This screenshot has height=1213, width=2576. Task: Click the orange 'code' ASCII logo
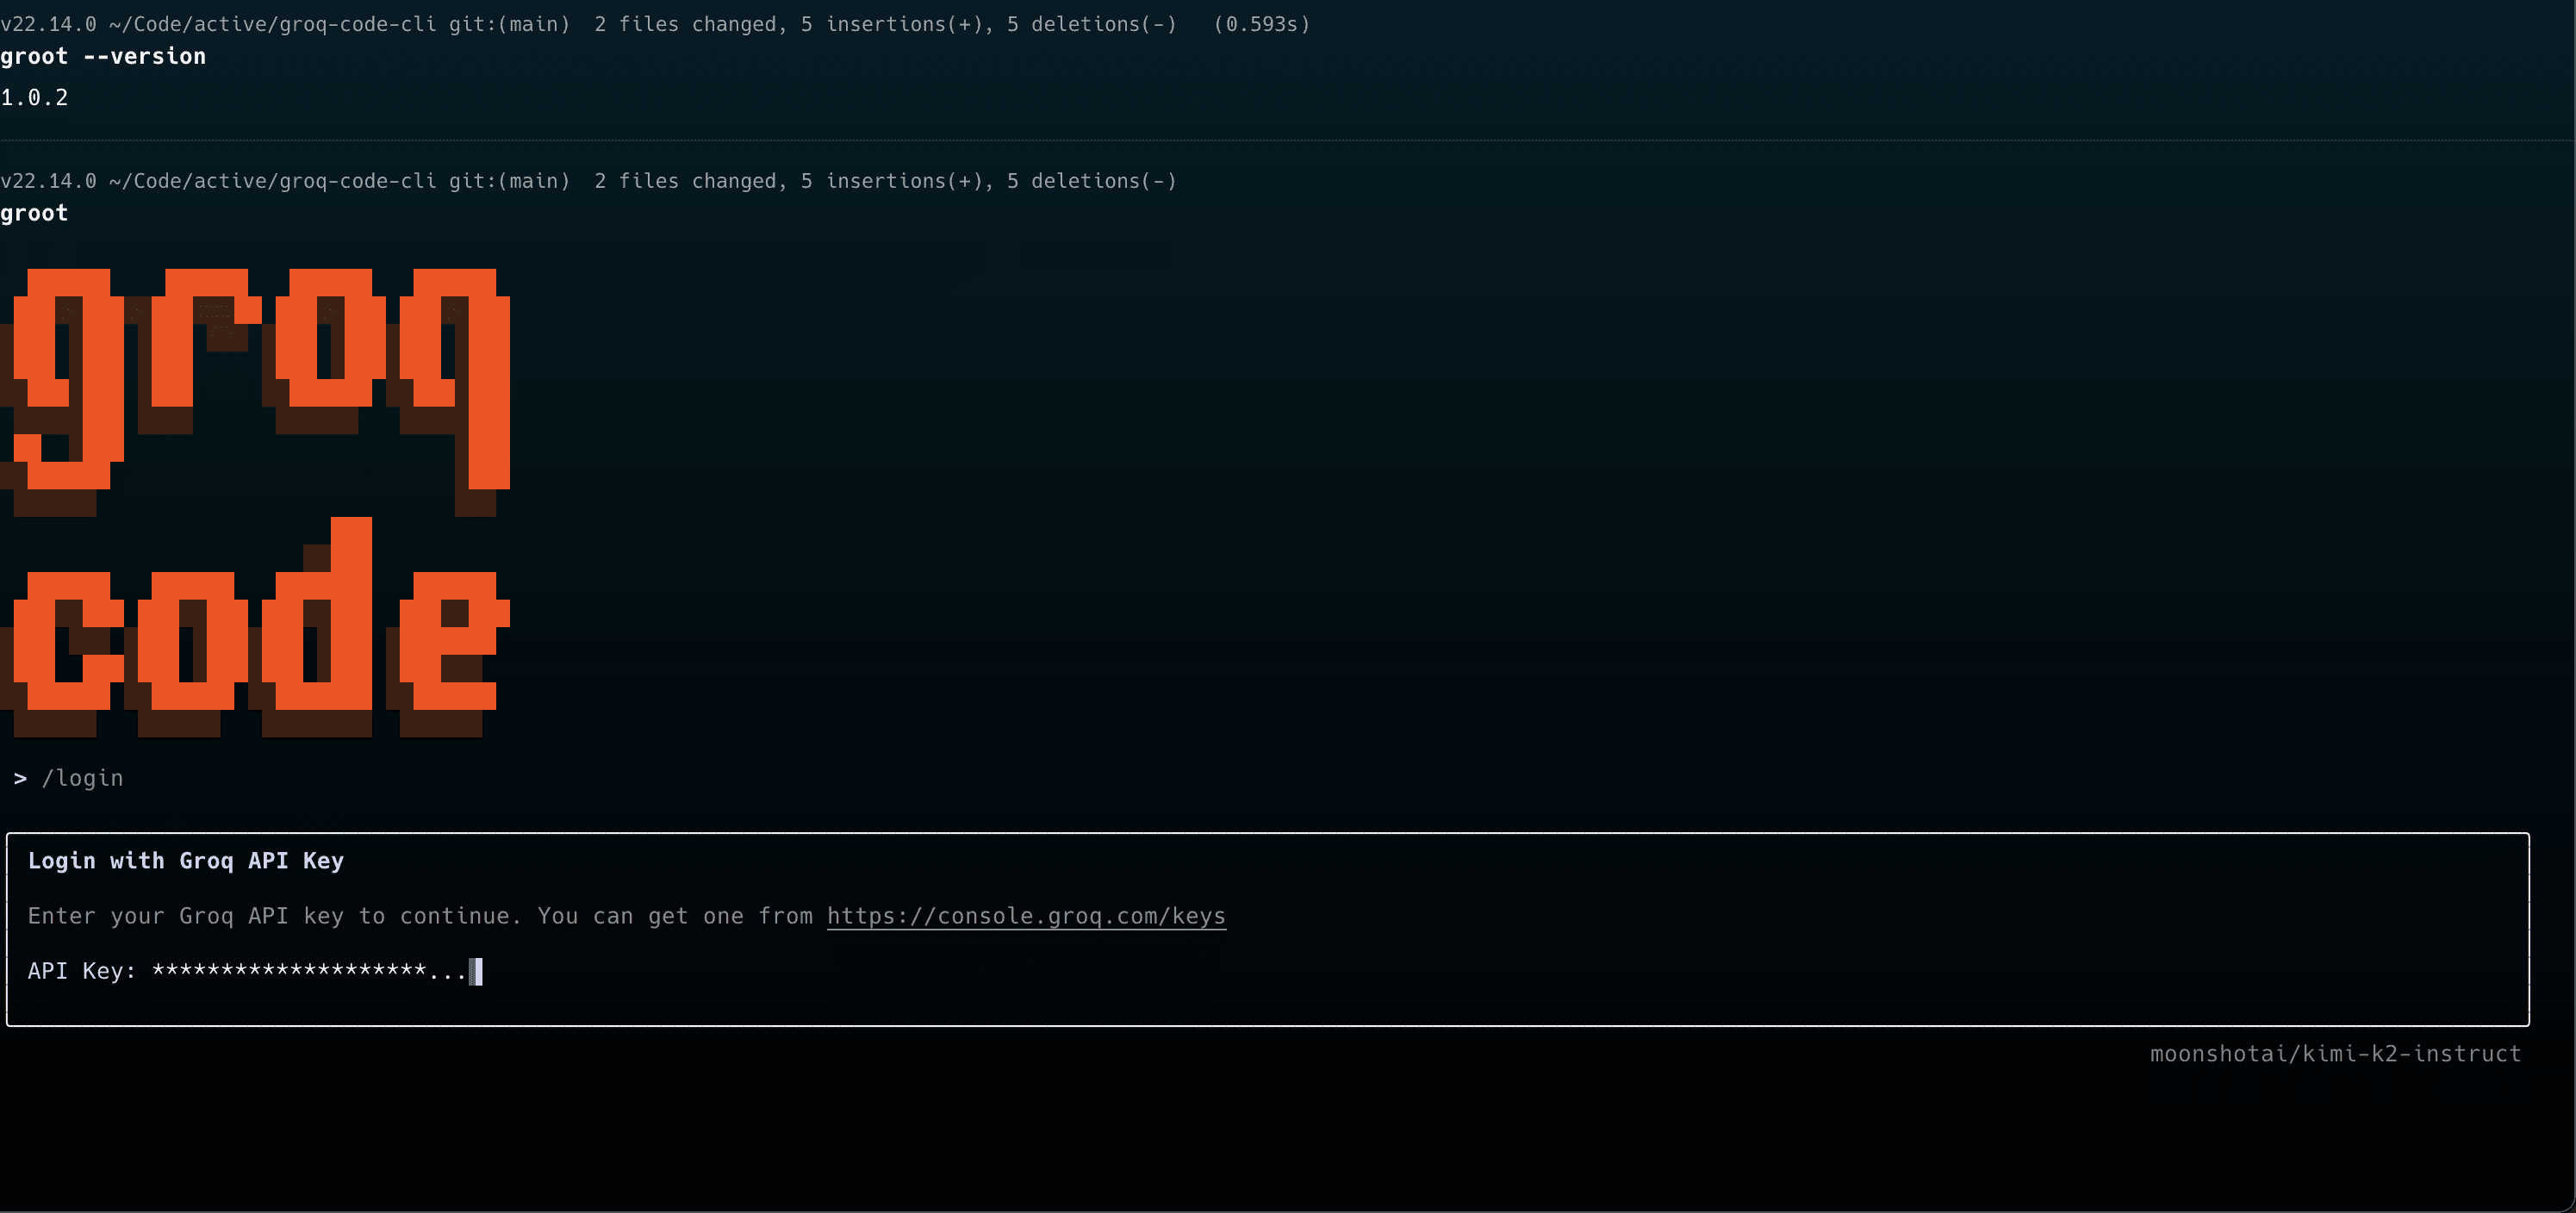(257, 627)
